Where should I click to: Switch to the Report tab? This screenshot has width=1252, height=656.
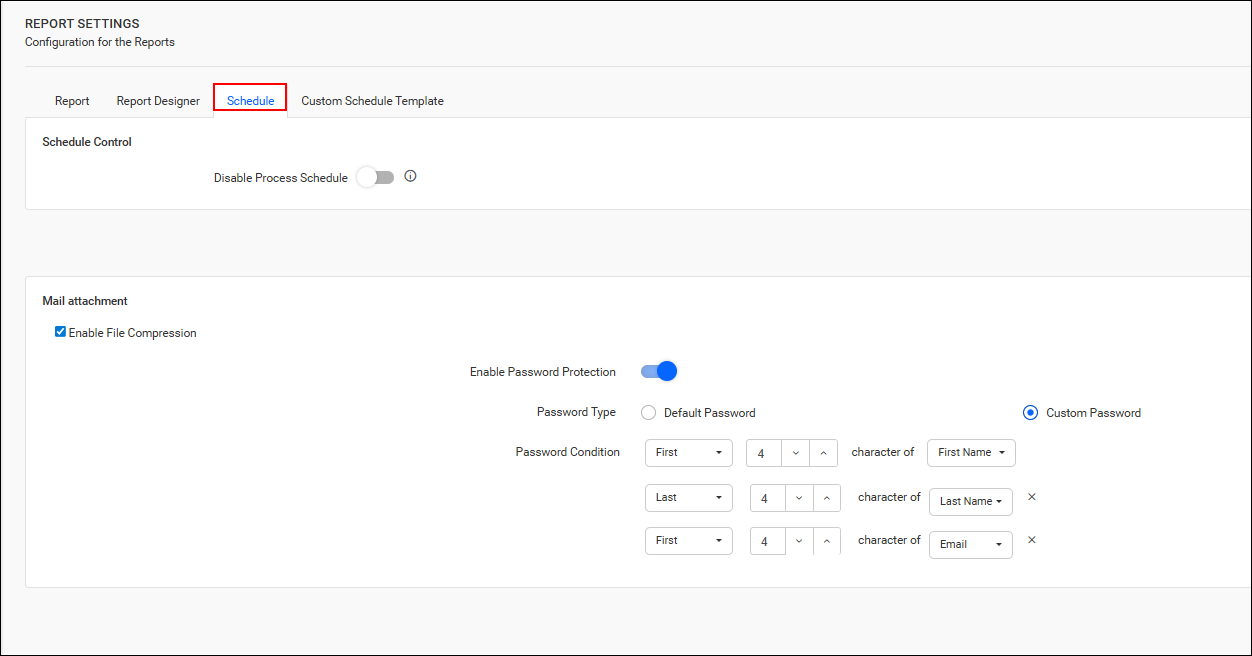[x=72, y=100]
